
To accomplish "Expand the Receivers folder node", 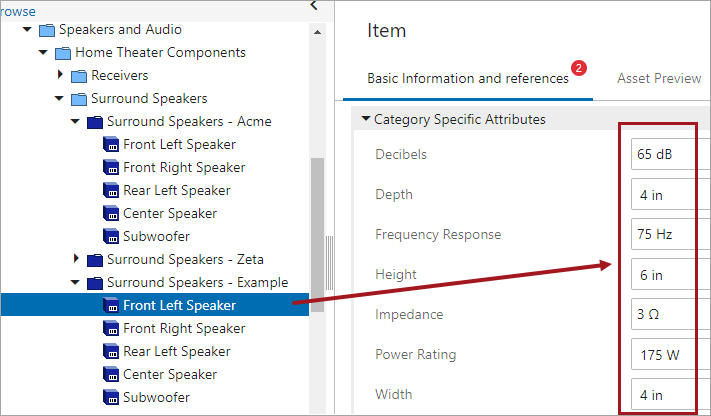I will click(x=60, y=76).
